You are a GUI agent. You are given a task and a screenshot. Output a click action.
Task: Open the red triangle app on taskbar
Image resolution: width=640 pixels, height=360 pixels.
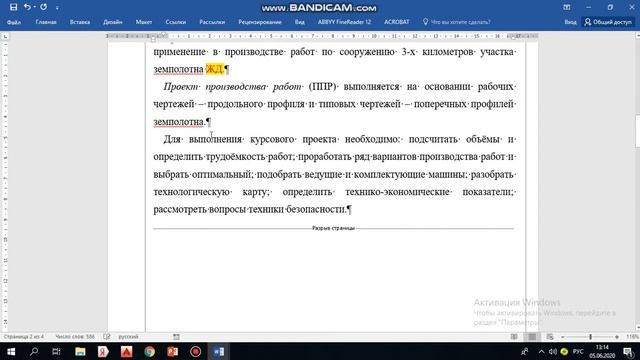127,351
